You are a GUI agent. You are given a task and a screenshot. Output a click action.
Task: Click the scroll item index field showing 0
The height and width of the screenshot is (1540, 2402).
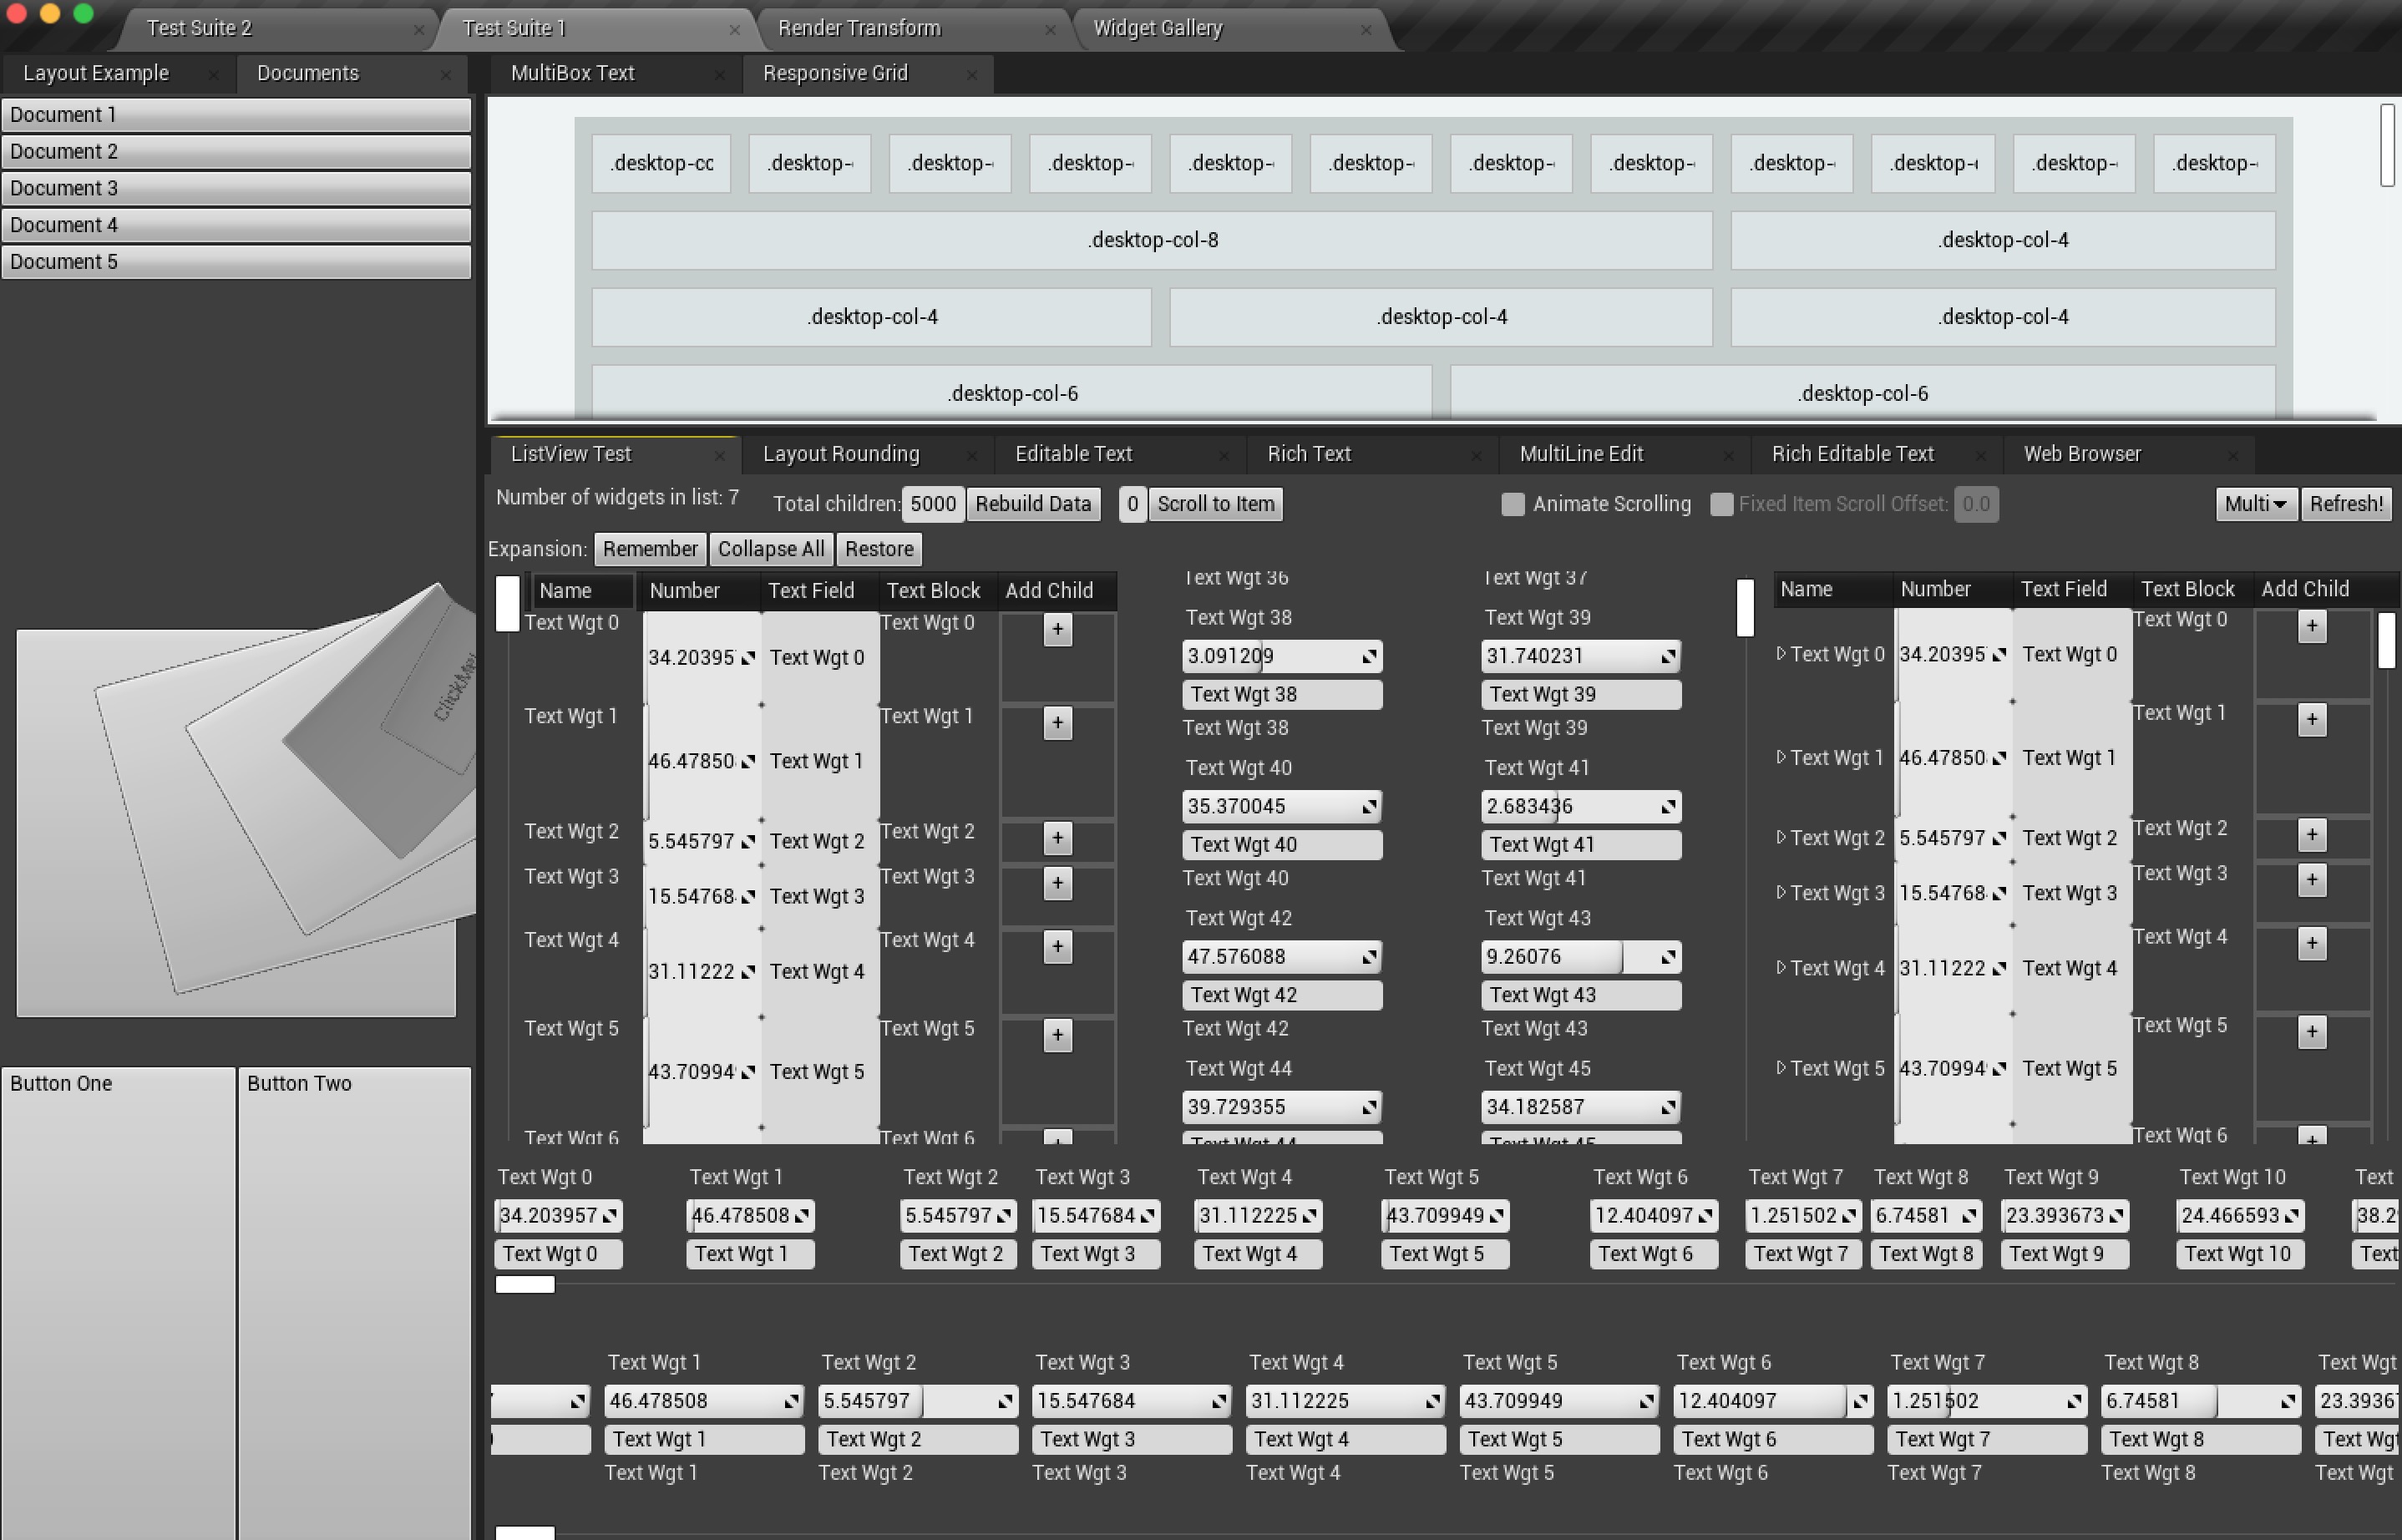click(1132, 504)
